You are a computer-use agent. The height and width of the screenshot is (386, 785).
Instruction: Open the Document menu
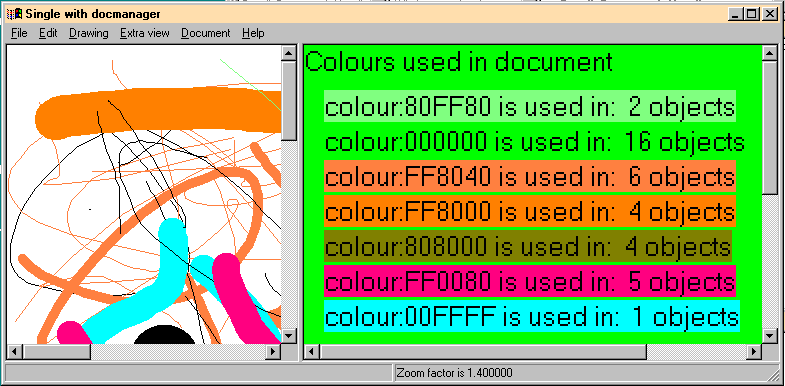point(206,34)
